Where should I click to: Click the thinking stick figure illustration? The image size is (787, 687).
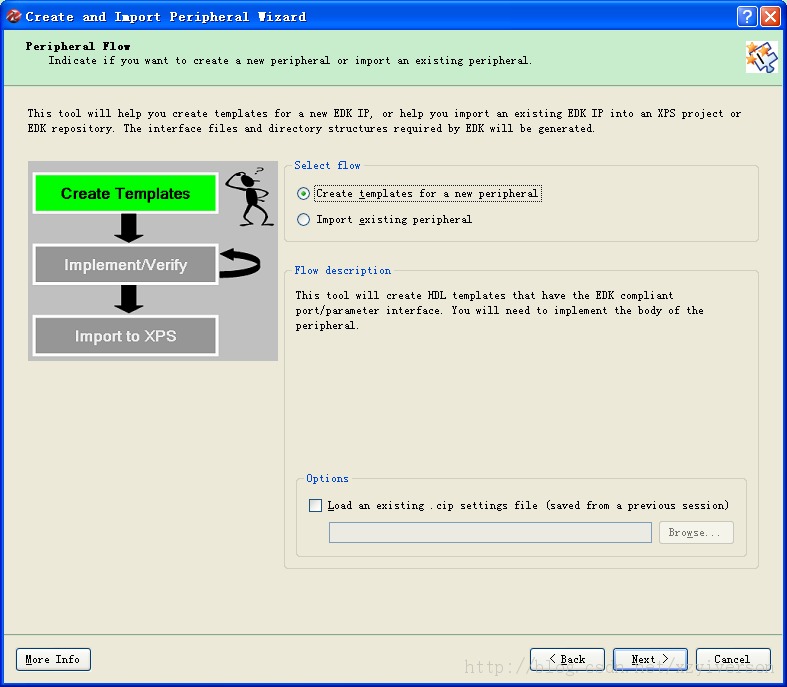click(251, 197)
